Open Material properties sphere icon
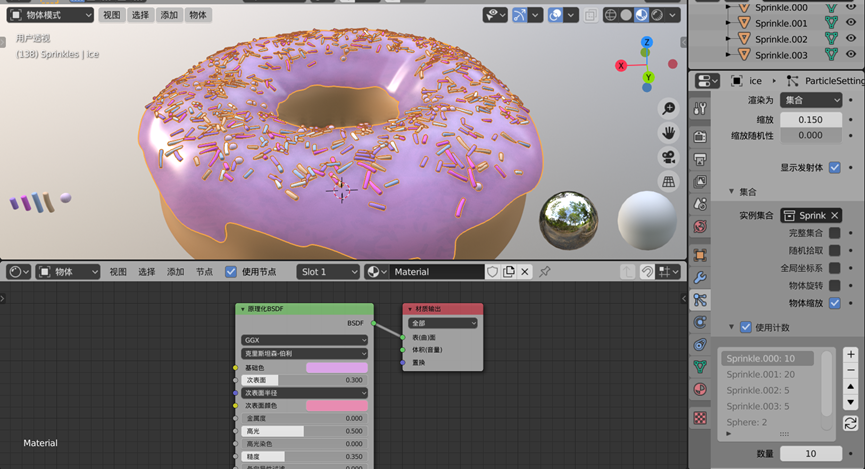Screen dimensions: 865x469 (x=700, y=389)
